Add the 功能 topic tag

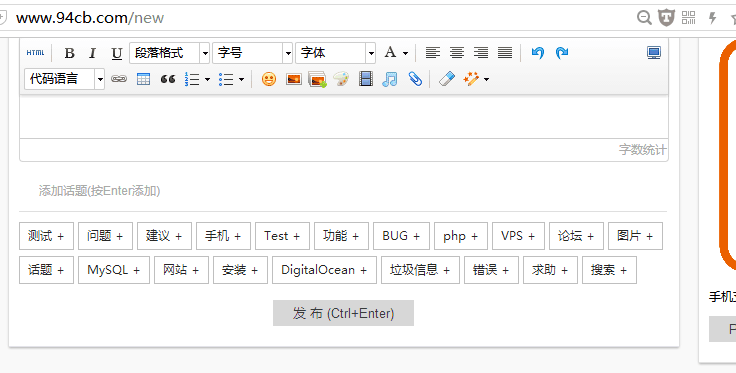(341, 236)
